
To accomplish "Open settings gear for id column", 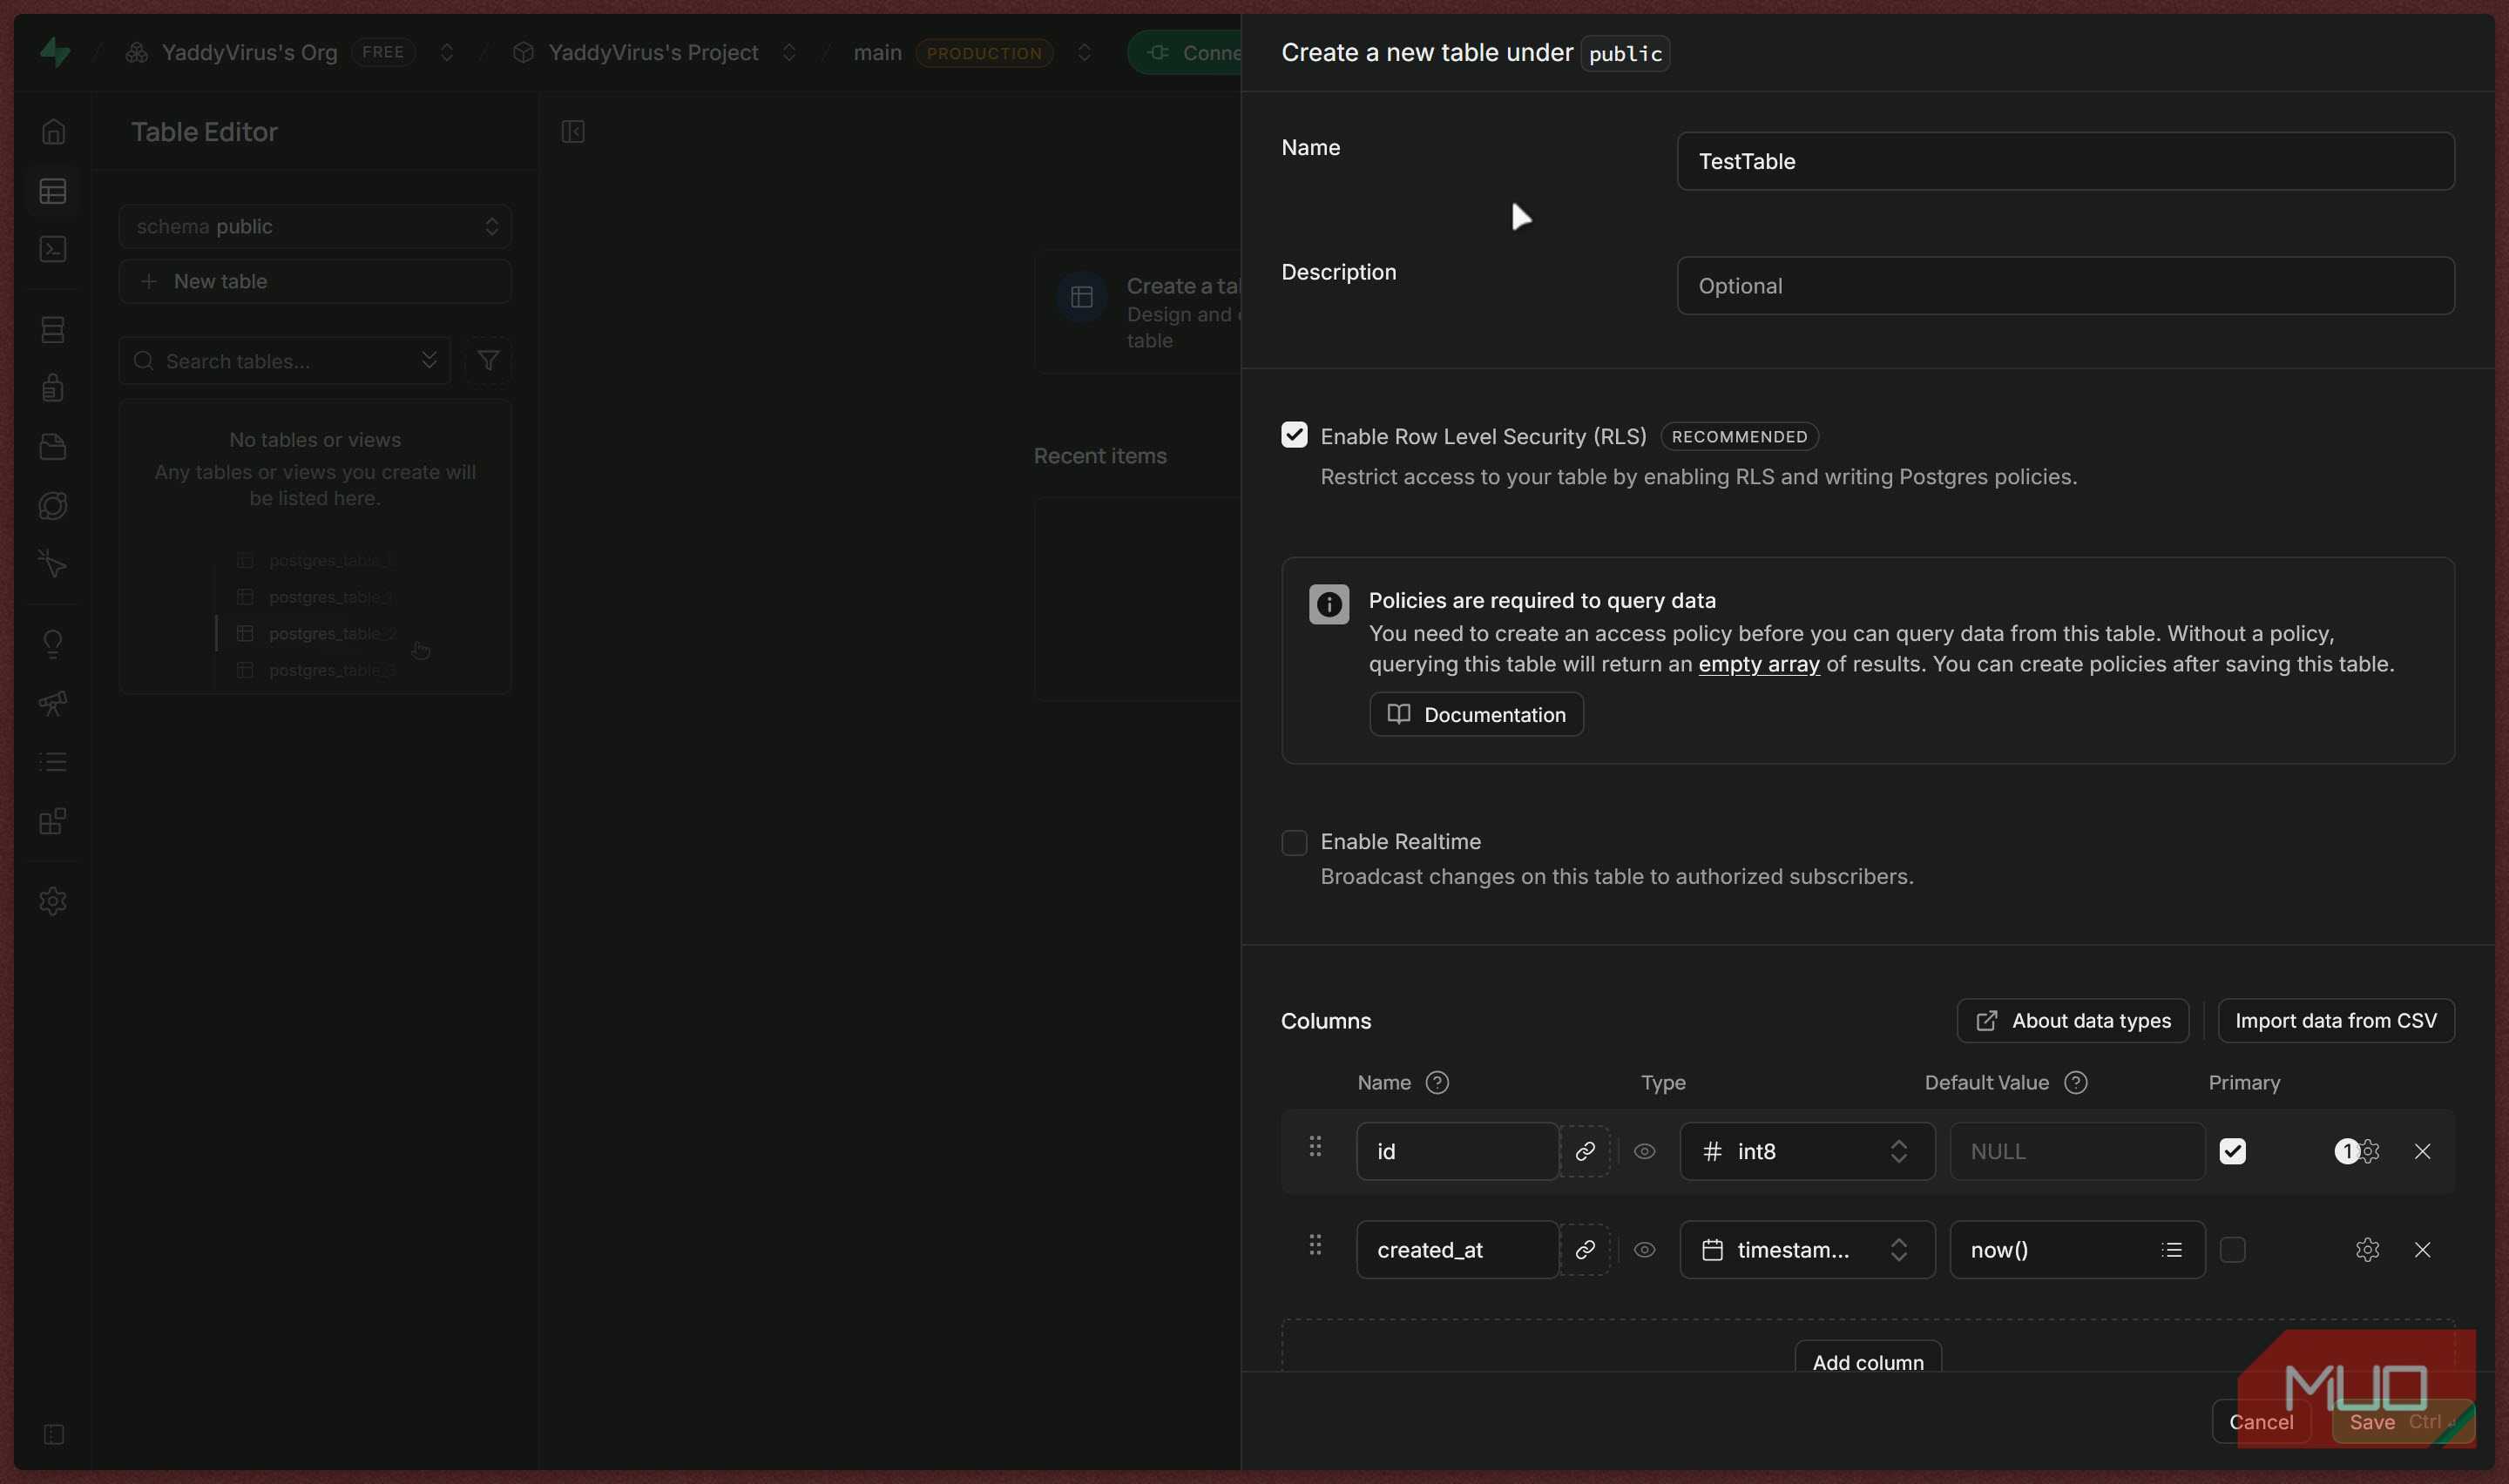I will (2367, 1151).
